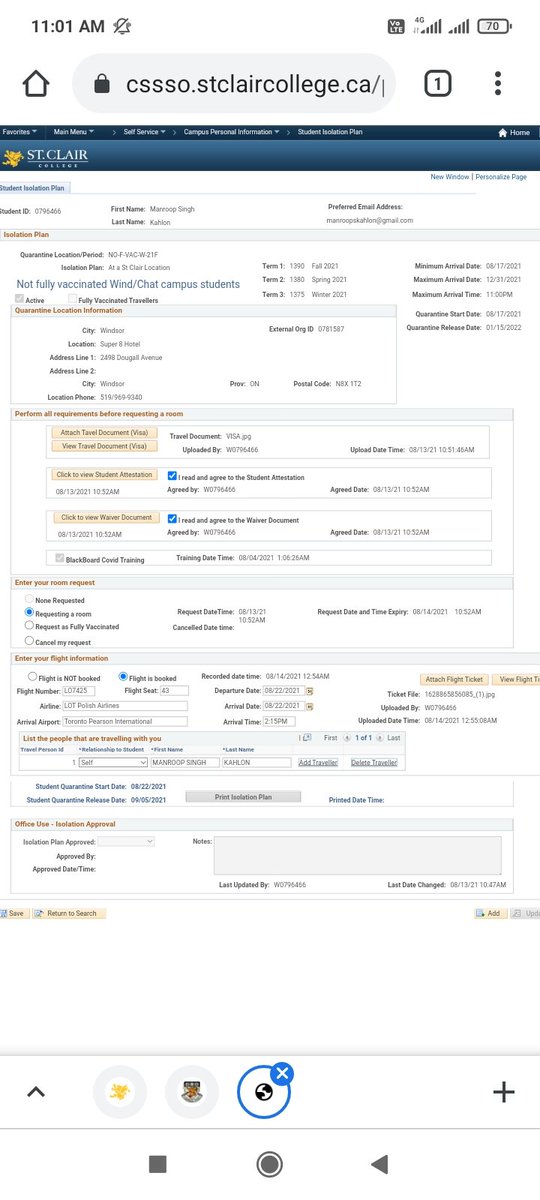
Task: Select Requesting a room radio option
Action: click(29, 613)
